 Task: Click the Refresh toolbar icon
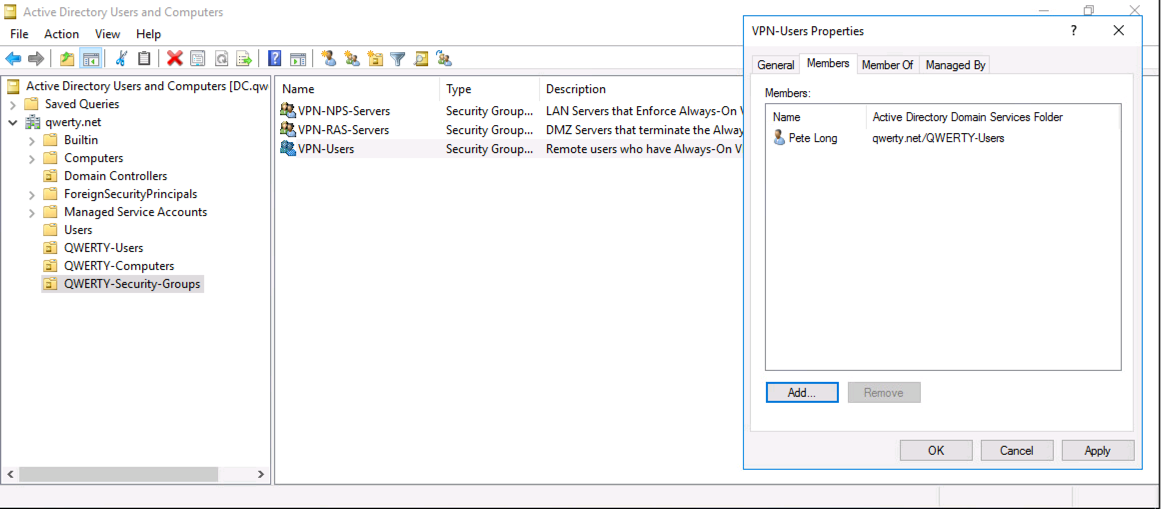point(221,59)
